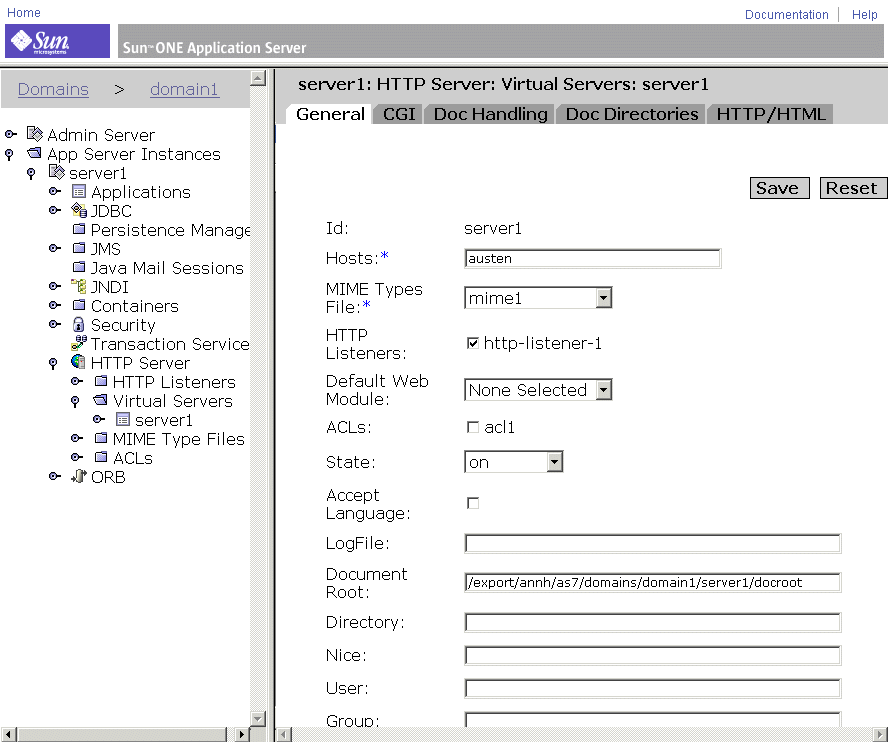Viewport: 888px width, 742px height.
Task: Click the HTTP Server globe icon
Action: [x=79, y=362]
